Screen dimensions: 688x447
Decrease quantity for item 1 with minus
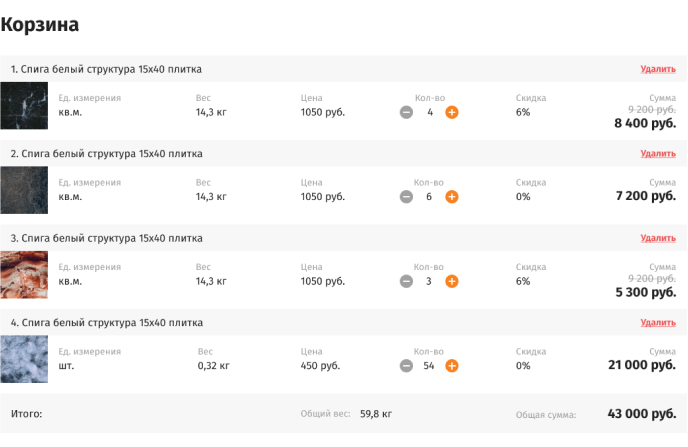(406, 112)
